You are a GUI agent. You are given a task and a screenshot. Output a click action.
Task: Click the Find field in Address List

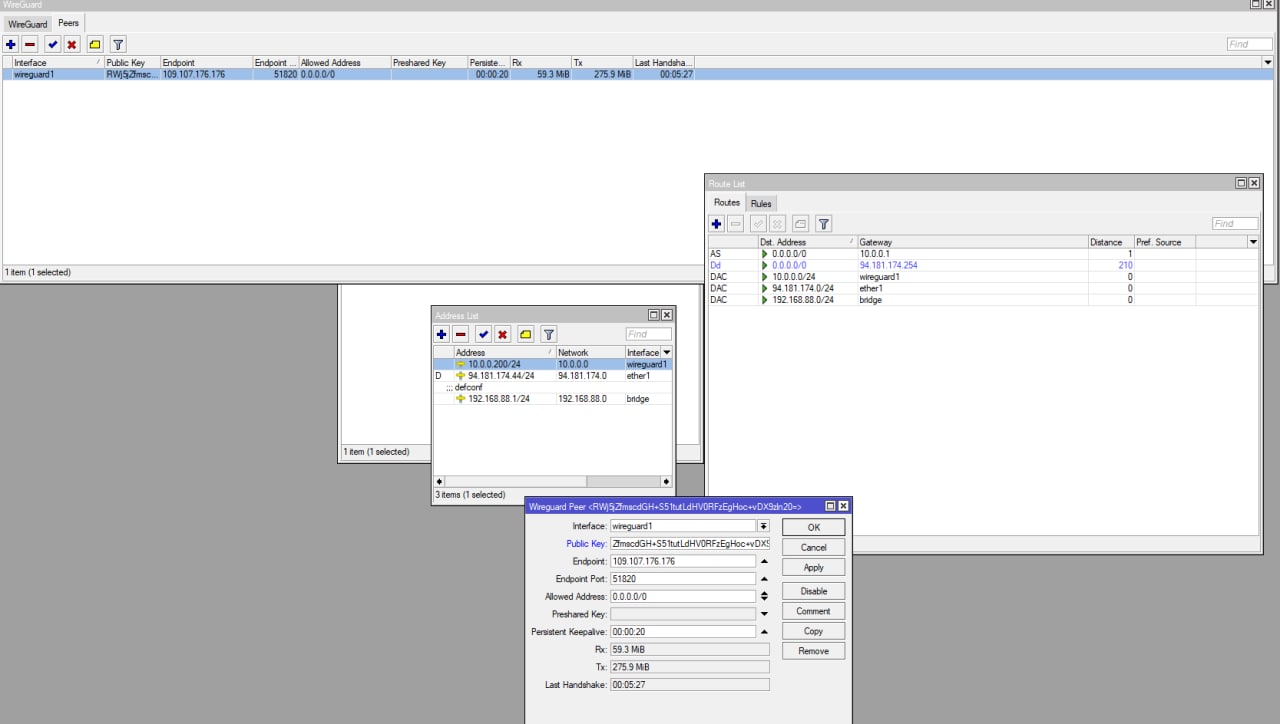click(648, 334)
